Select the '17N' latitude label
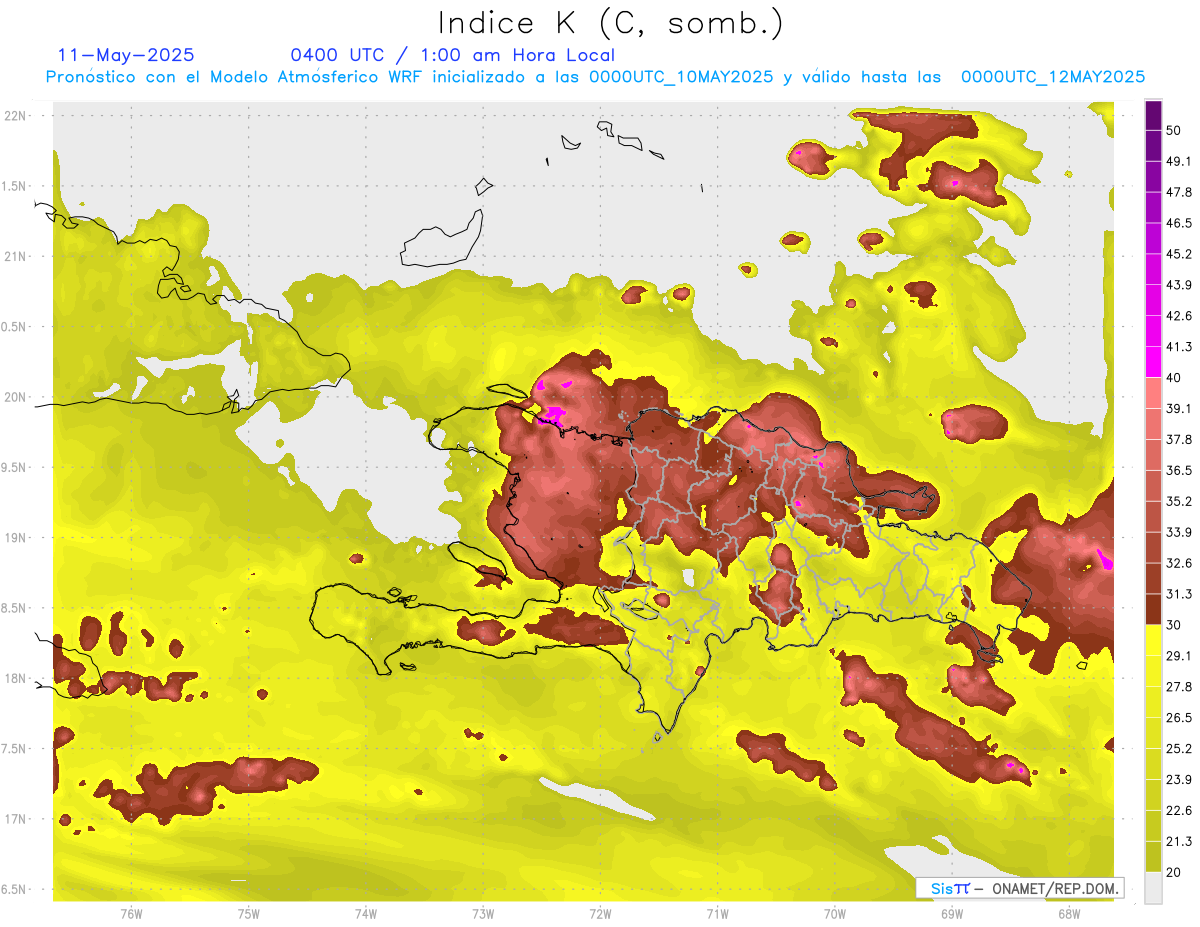1200x927 pixels. tap(16, 819)
